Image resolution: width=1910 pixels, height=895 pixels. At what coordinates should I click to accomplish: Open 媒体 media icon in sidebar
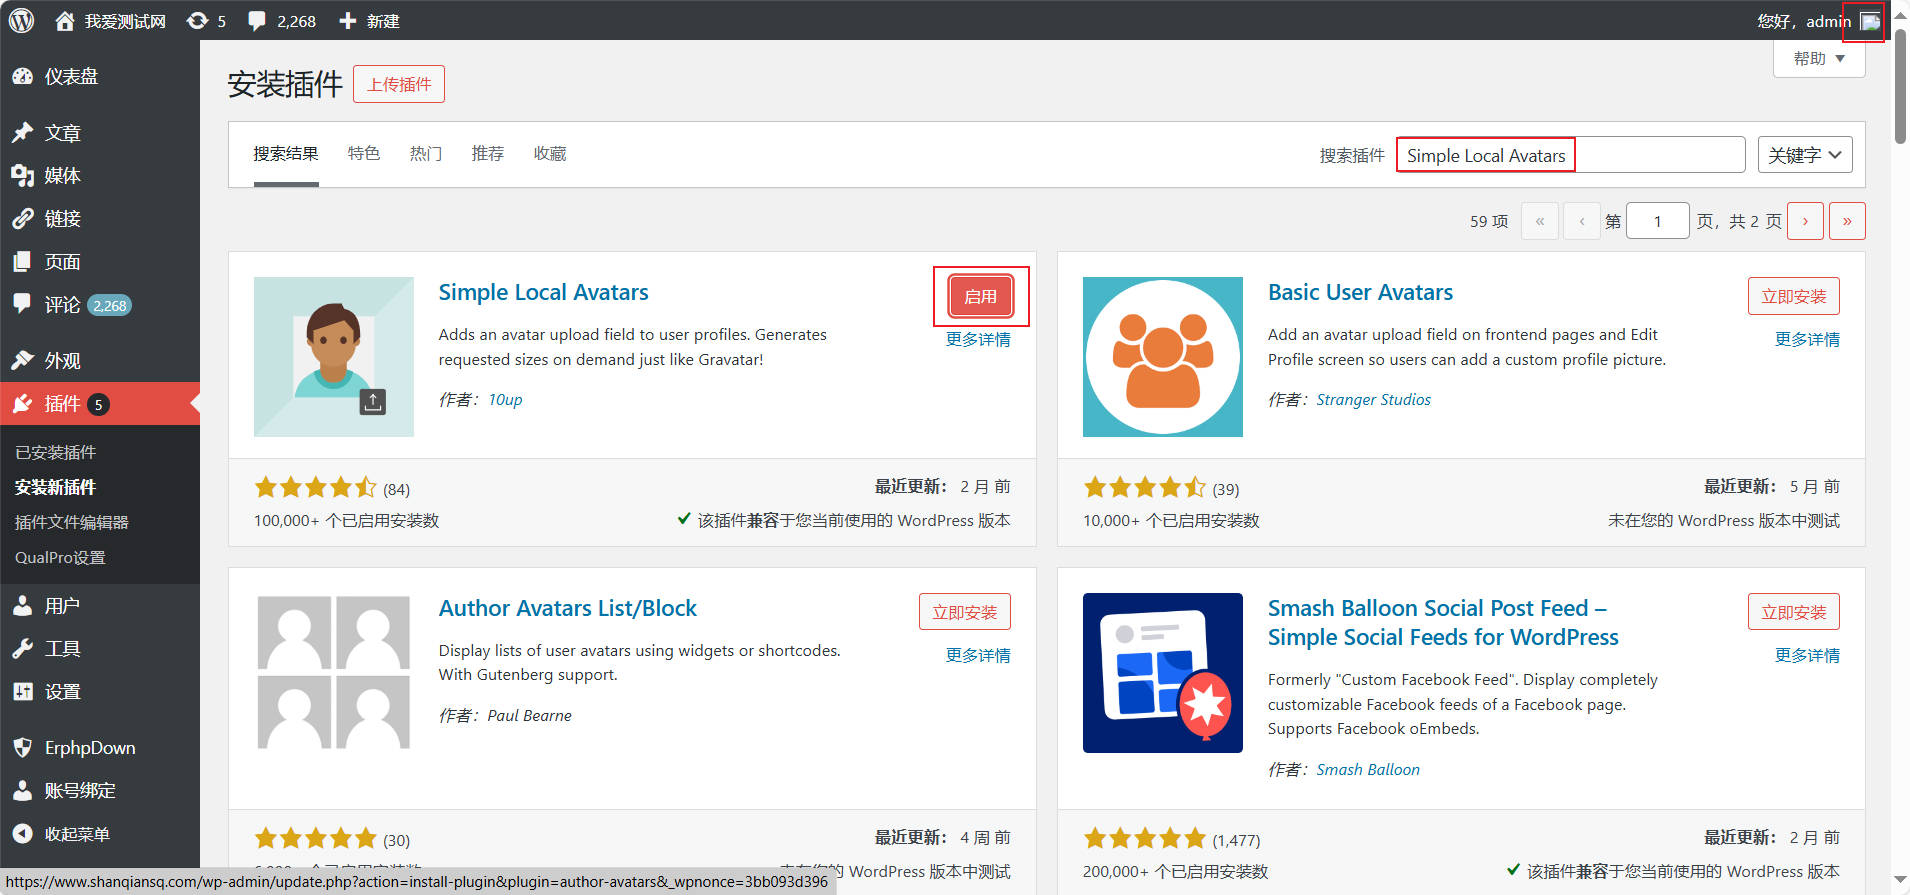[x=22, y=176]
